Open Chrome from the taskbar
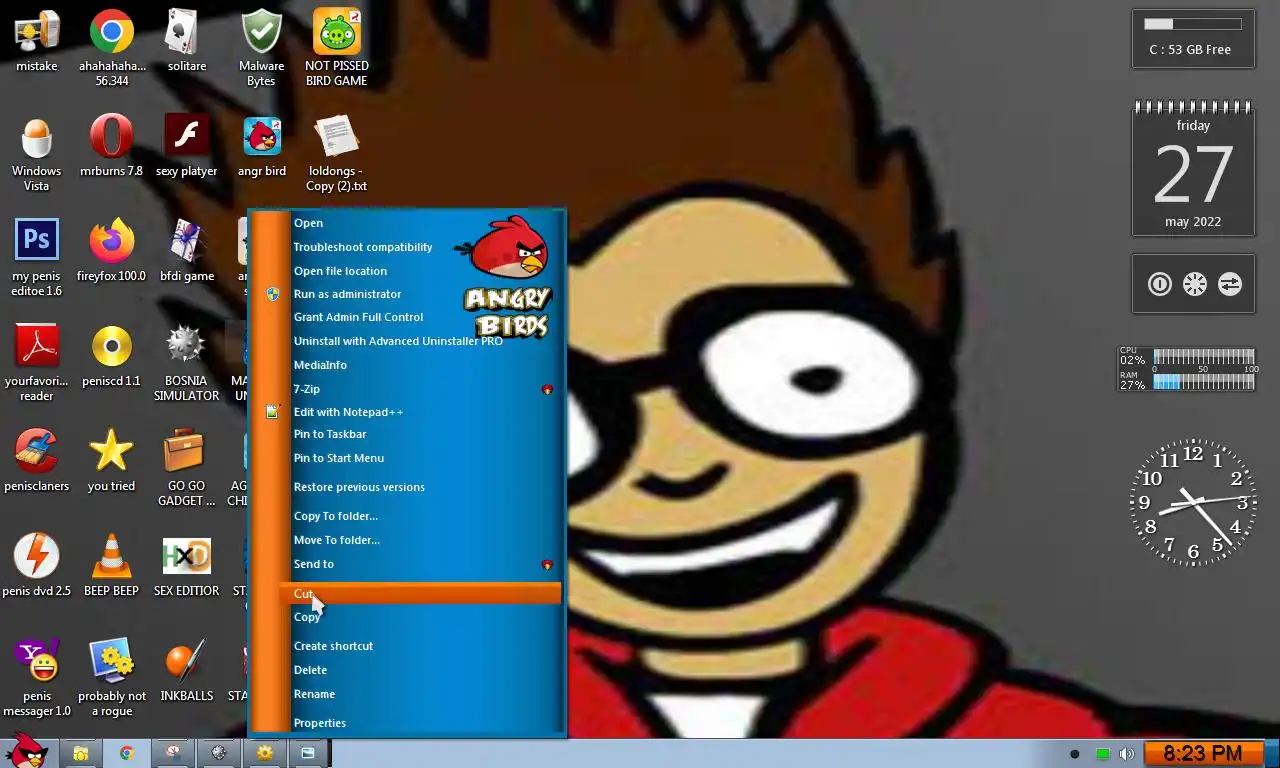Viewport: 1280px width, 768px height. (x=127, y=753)
